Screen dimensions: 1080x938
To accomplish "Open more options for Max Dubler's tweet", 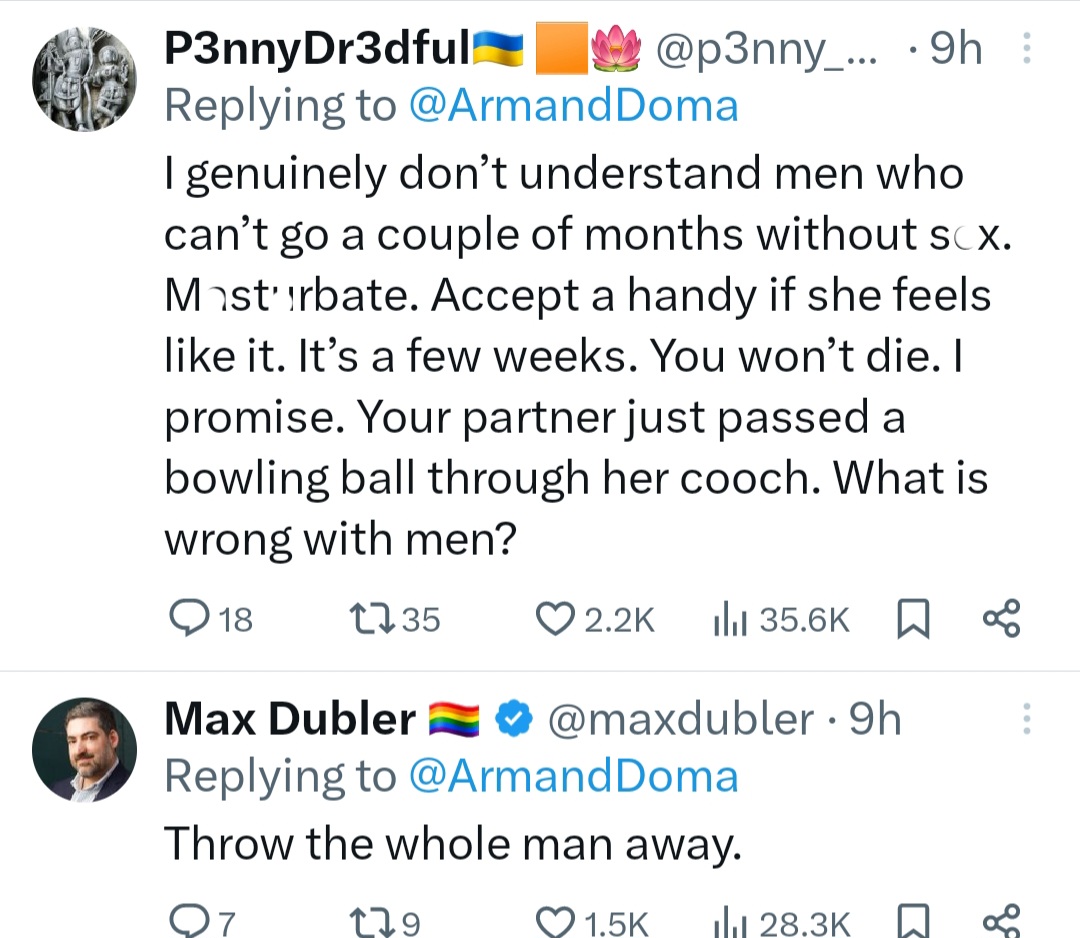I will (x=1024, y=720).
